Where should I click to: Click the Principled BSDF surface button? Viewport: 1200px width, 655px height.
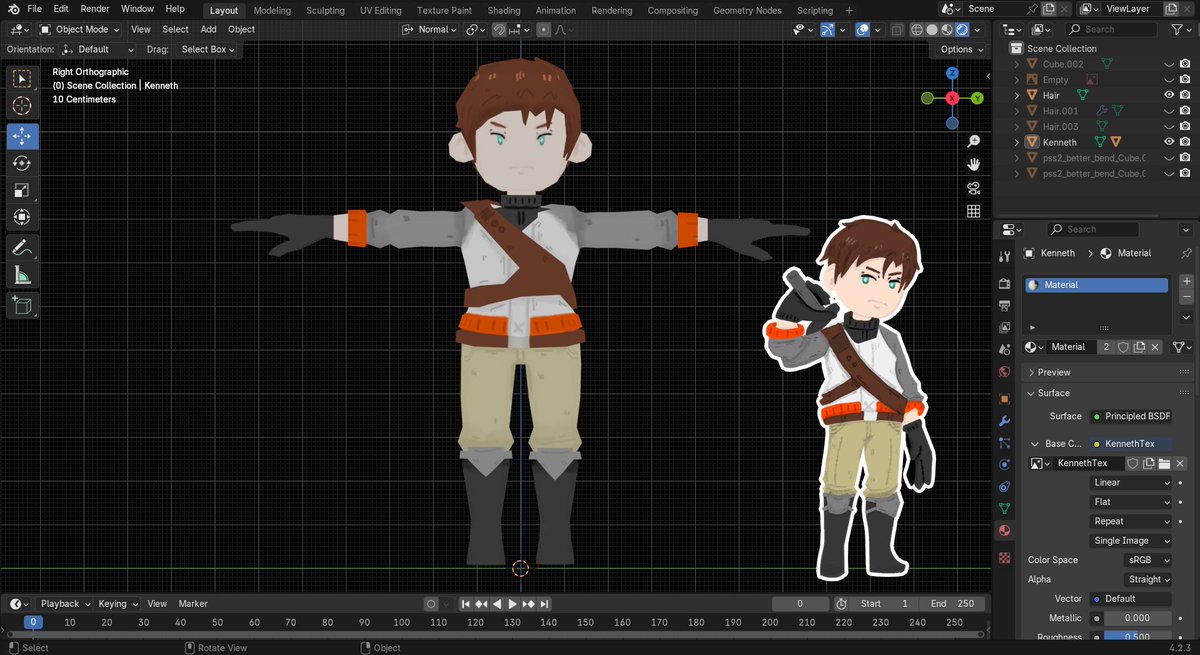click(x=1130, y=416)
